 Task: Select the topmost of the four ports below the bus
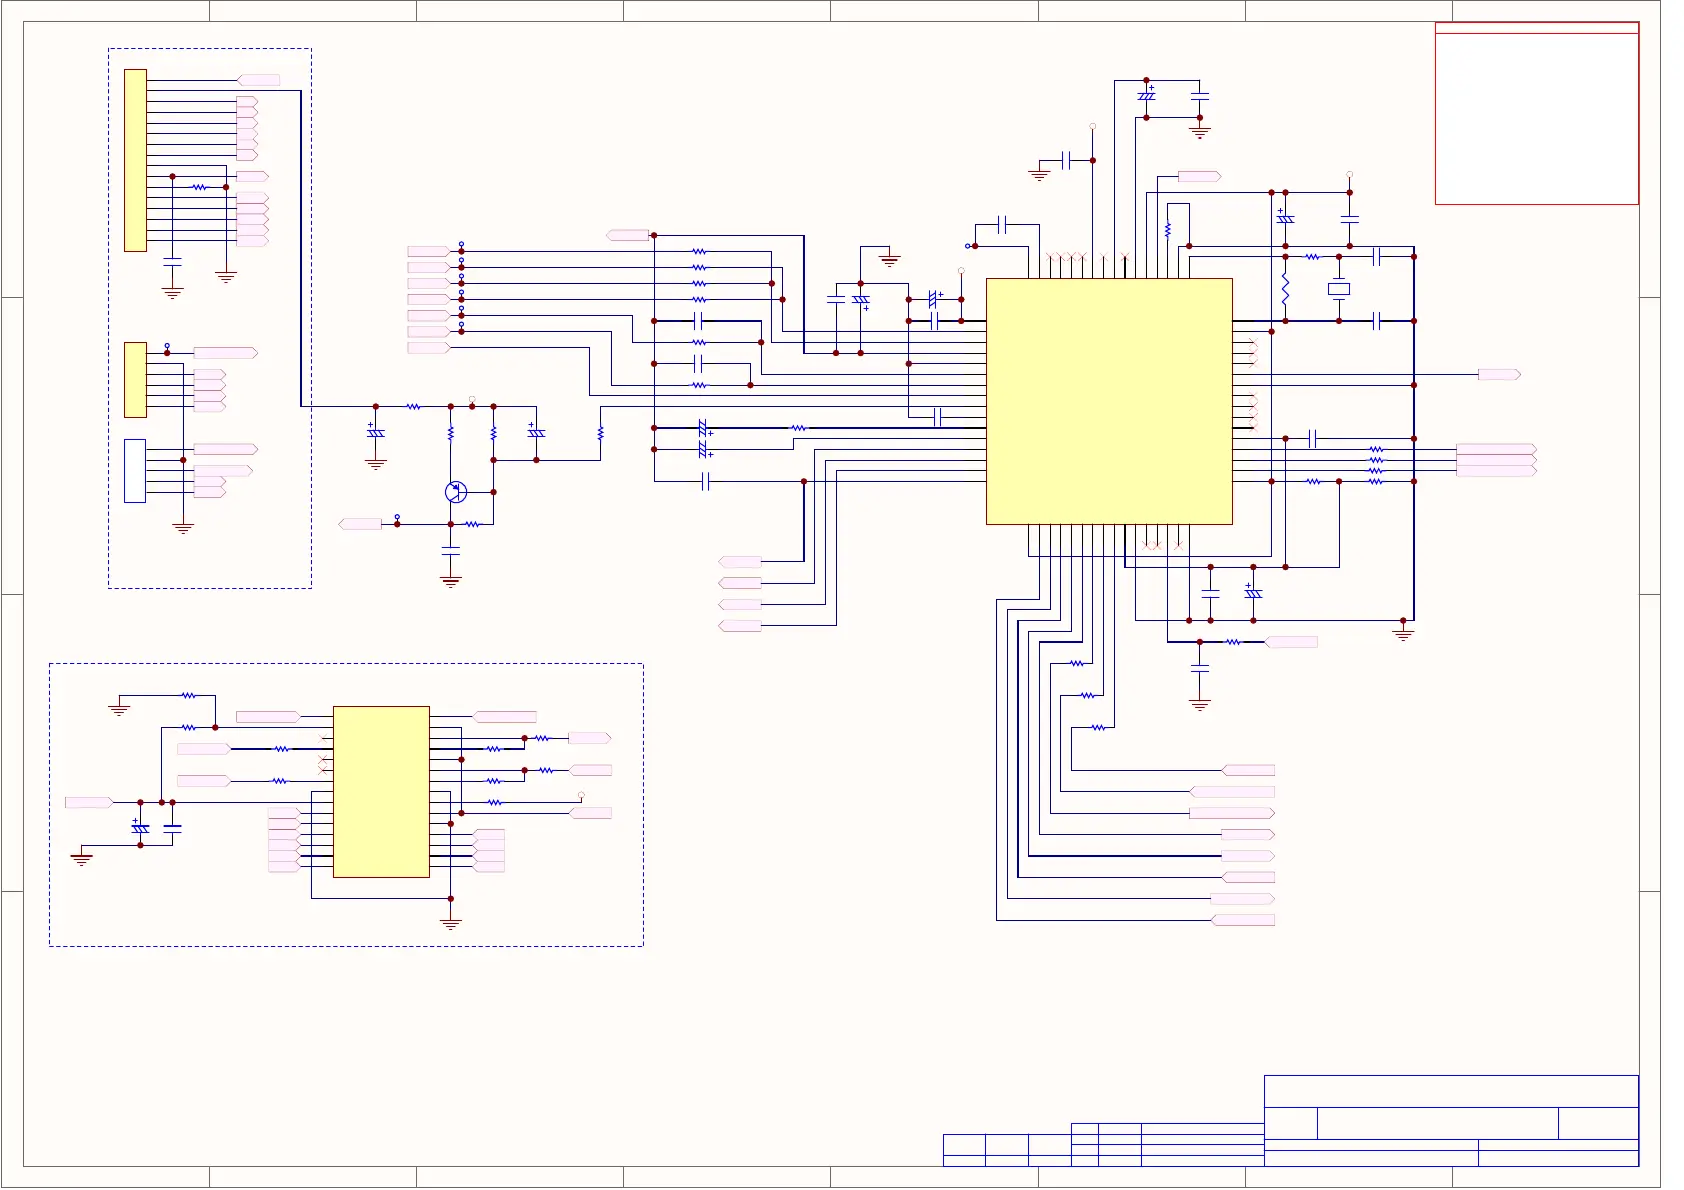740,562
